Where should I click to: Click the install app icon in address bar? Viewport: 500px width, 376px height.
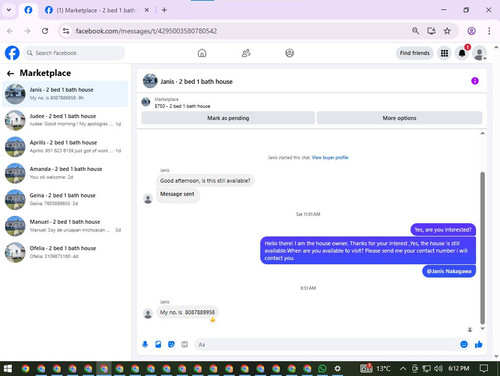click(431, 31)
